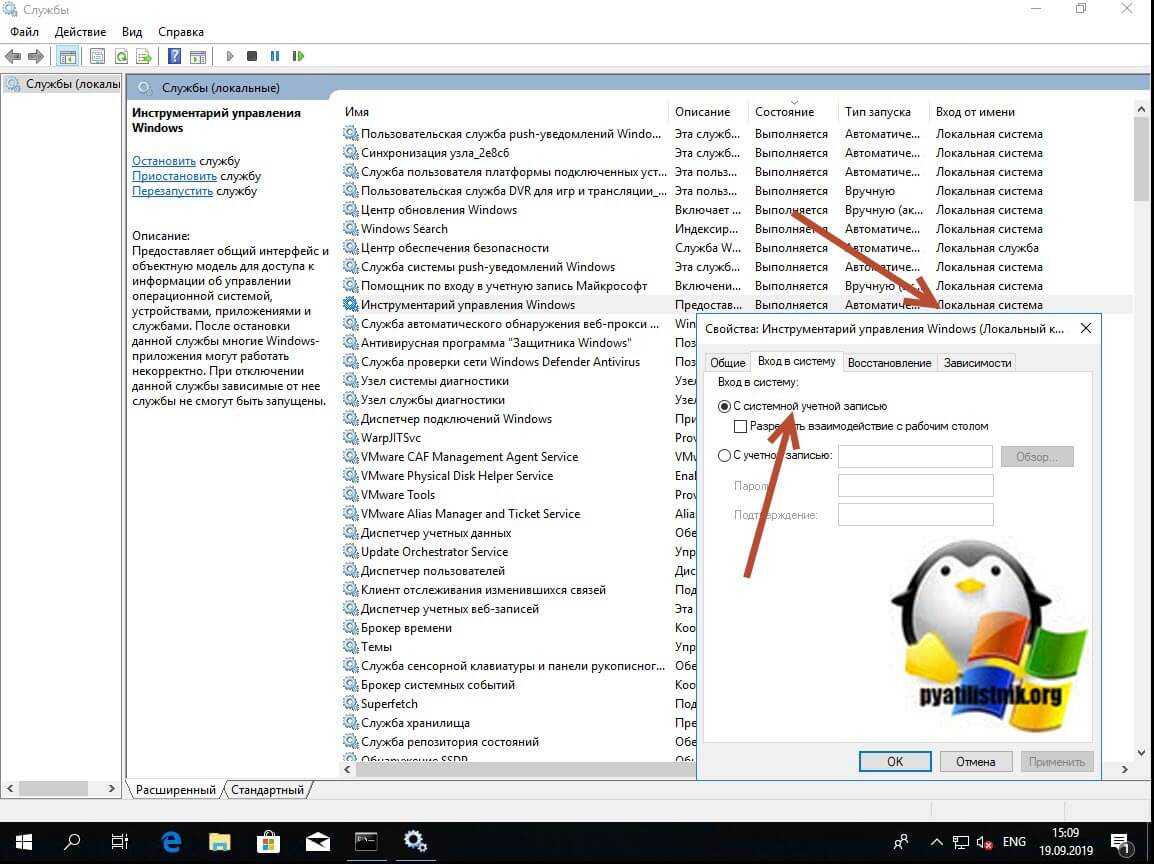The image size is (1154, 864).
Task: Click the Приостановить service link
Action: tap(174, 176)
